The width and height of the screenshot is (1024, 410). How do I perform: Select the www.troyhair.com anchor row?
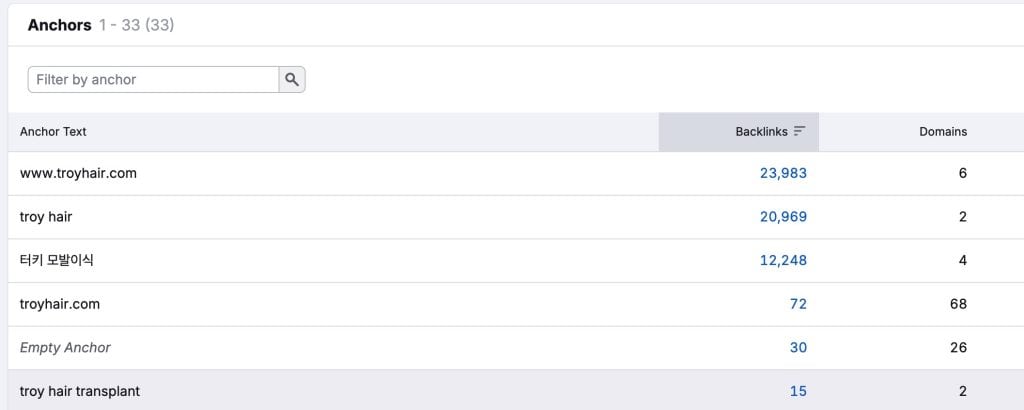[78, 173]
